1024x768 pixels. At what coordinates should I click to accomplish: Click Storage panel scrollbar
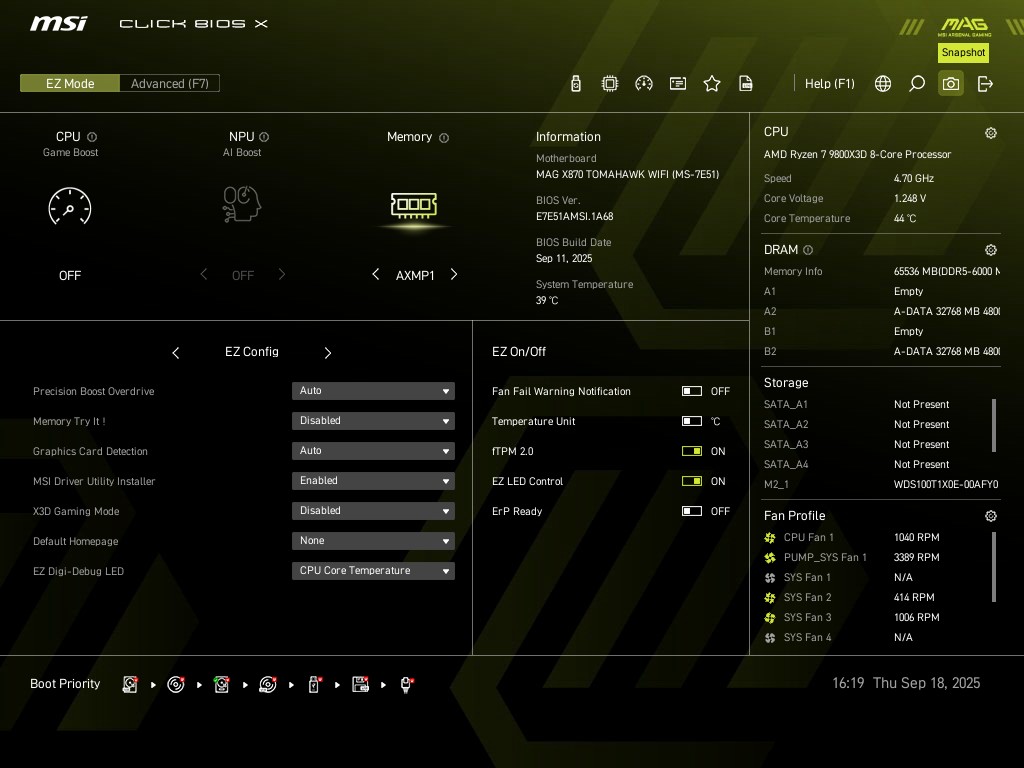994,425
